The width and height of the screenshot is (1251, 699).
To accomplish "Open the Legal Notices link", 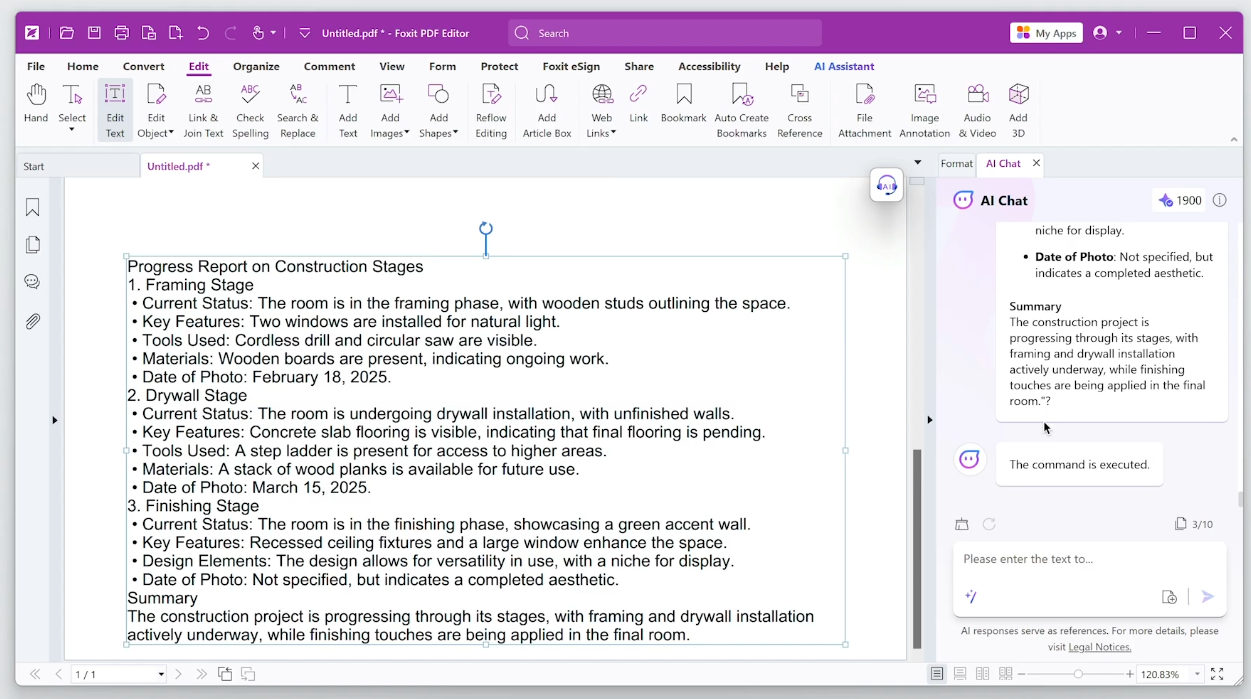I will pyautogui.click(x=1100, y=647).
